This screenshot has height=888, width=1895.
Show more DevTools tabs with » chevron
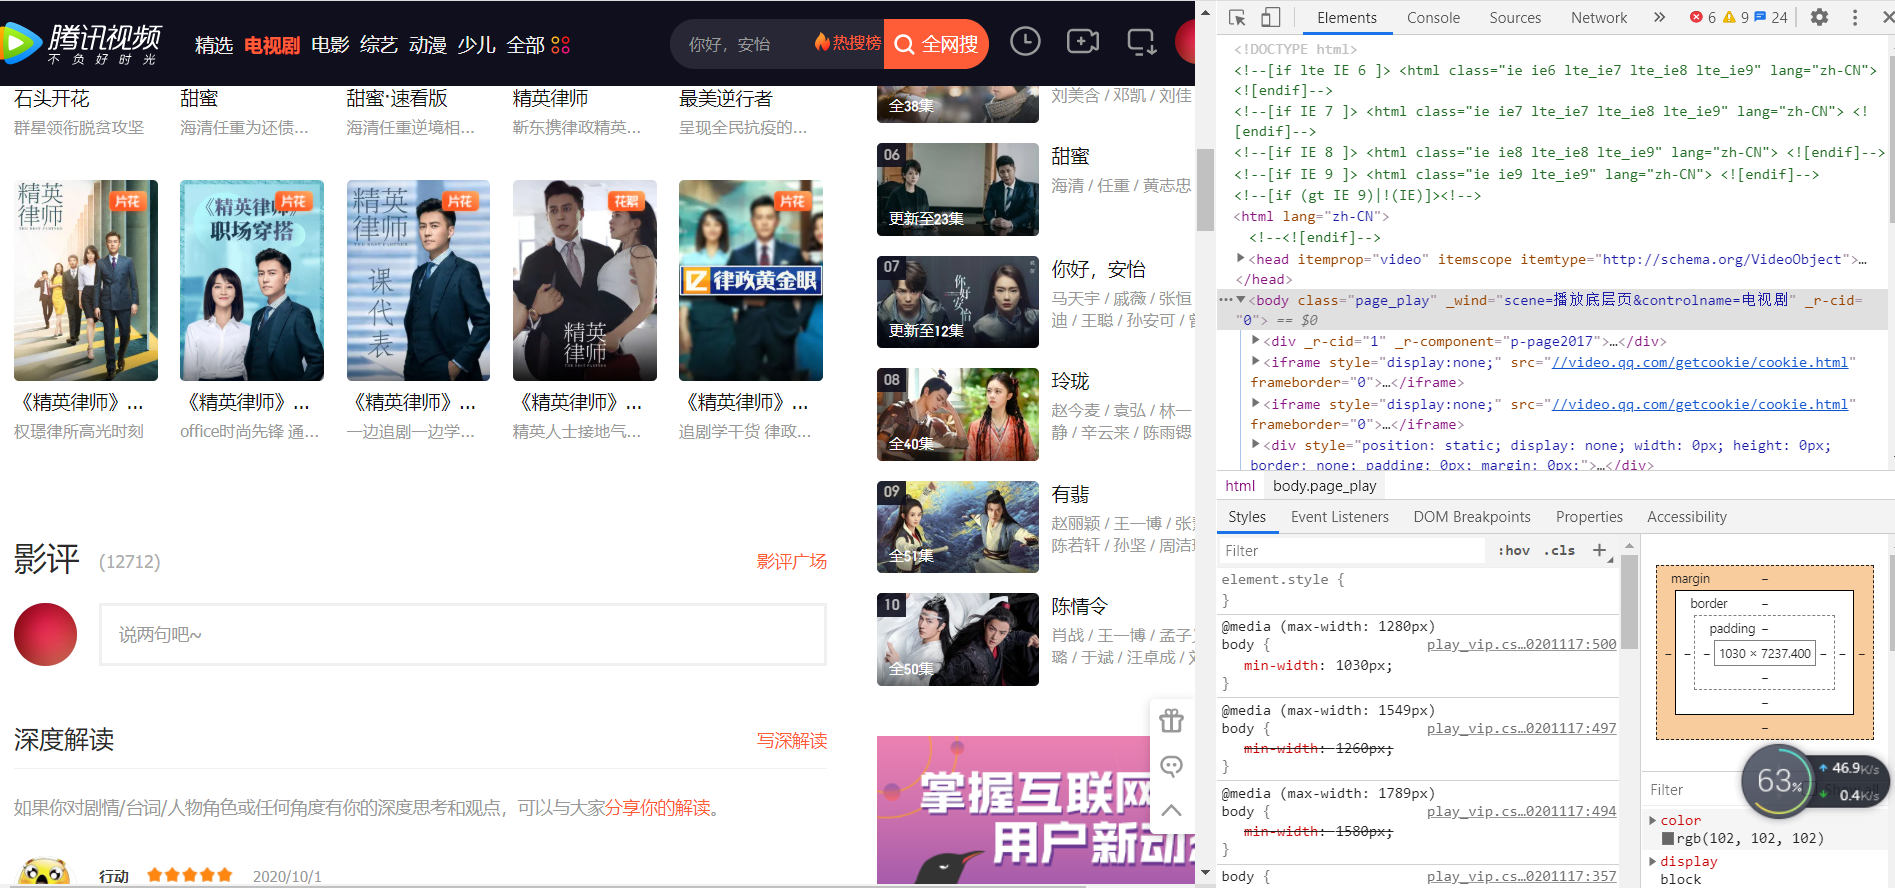(1659, 17)
